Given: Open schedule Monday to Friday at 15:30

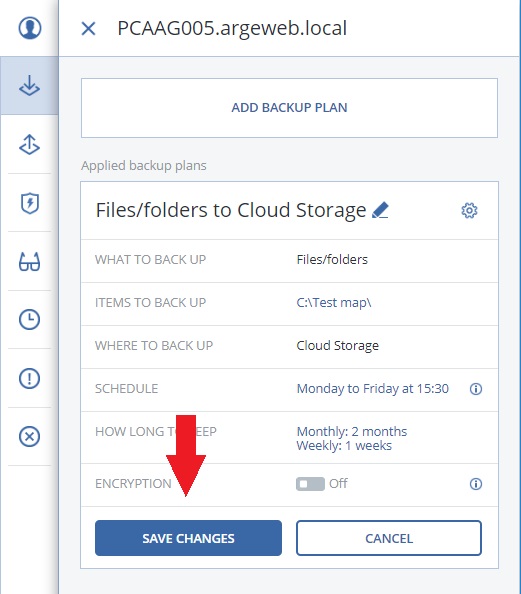Looking at the screenshot, I should click(373, 389).
